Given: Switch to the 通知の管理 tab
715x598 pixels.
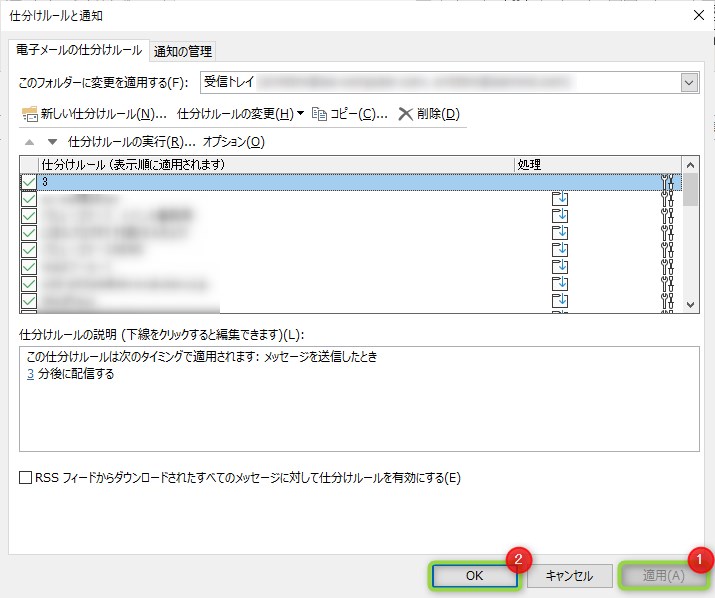Looking at the screenshot, I should pos(183,51).
